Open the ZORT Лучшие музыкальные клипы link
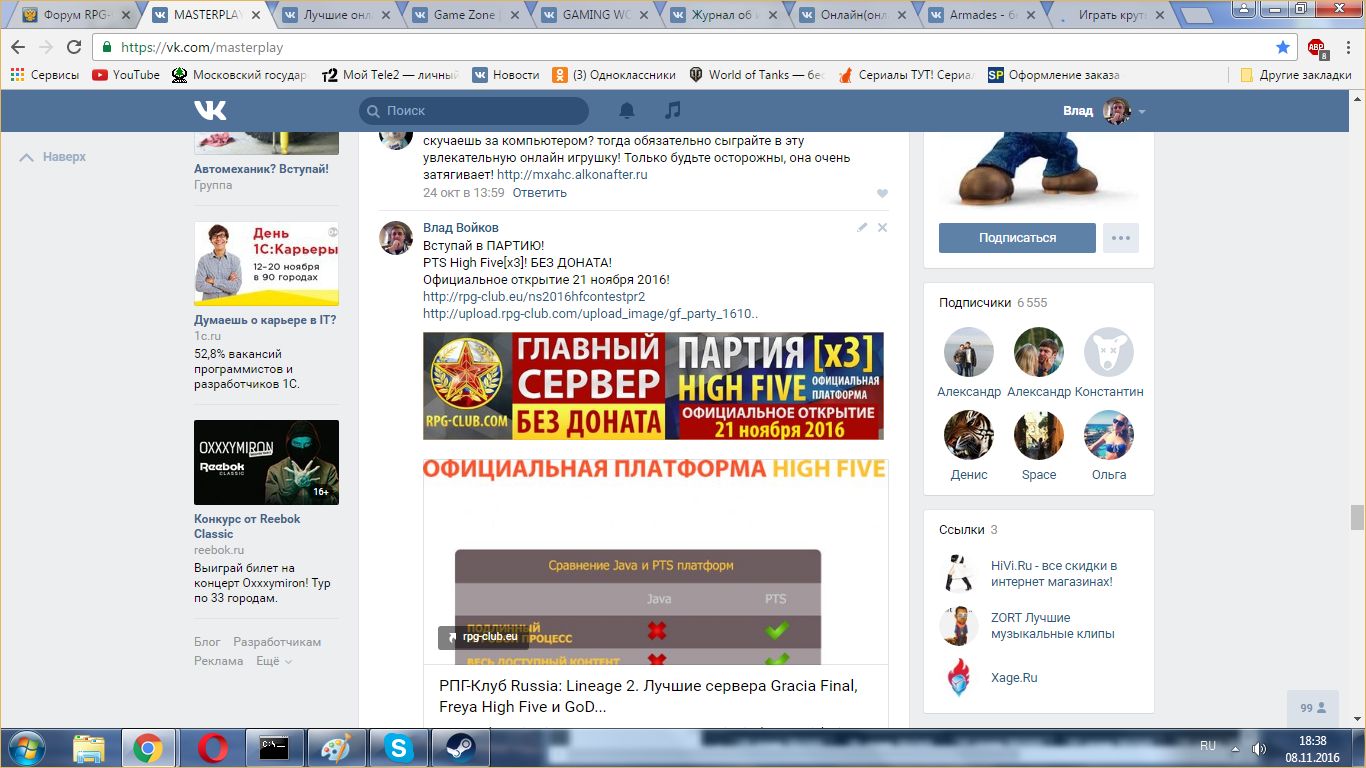 click(1053, 625)
